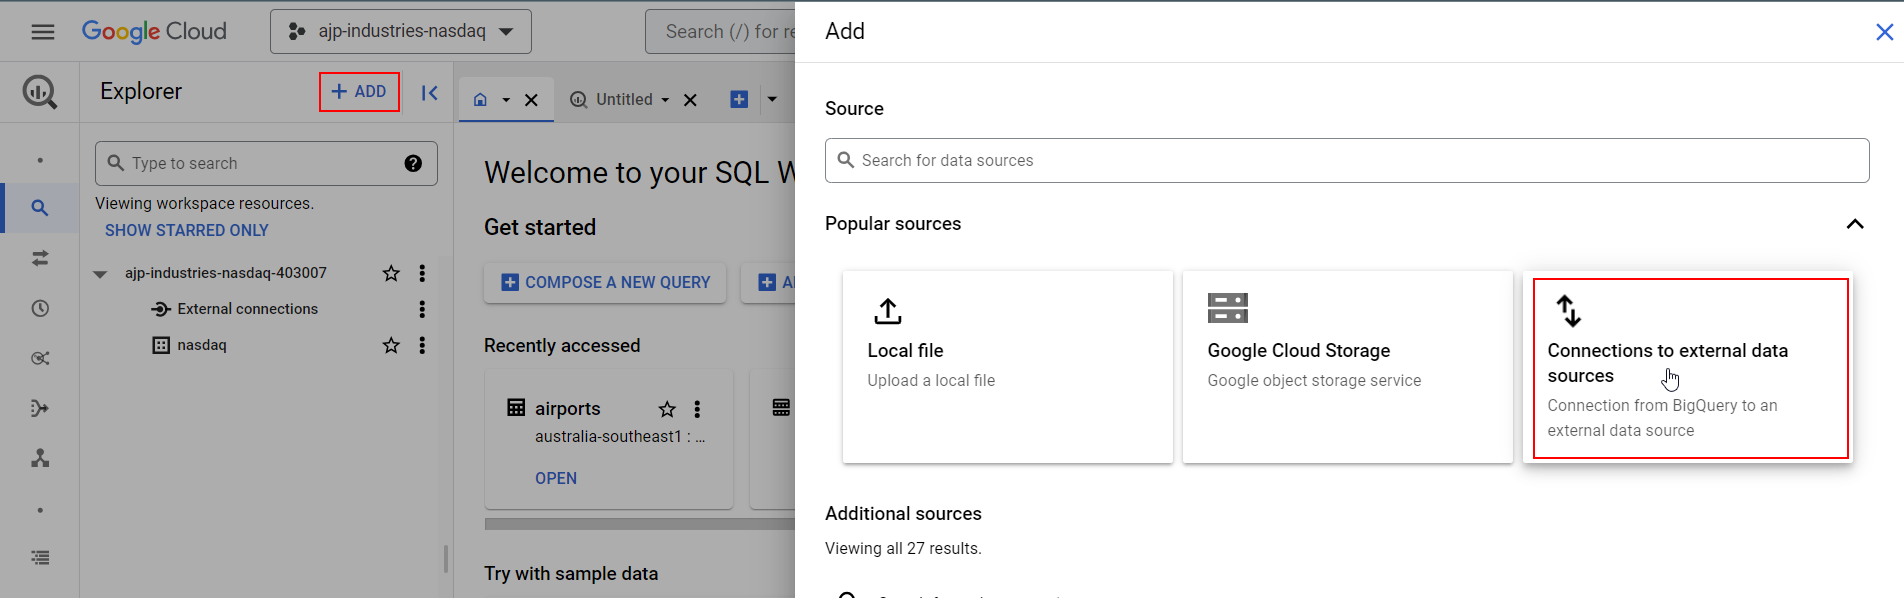Image resolution: width=1904 pixels, height=598 pixels.
Task: Click the horizontal scrollbar under recently accessed
Action: [x=640, y=524]
